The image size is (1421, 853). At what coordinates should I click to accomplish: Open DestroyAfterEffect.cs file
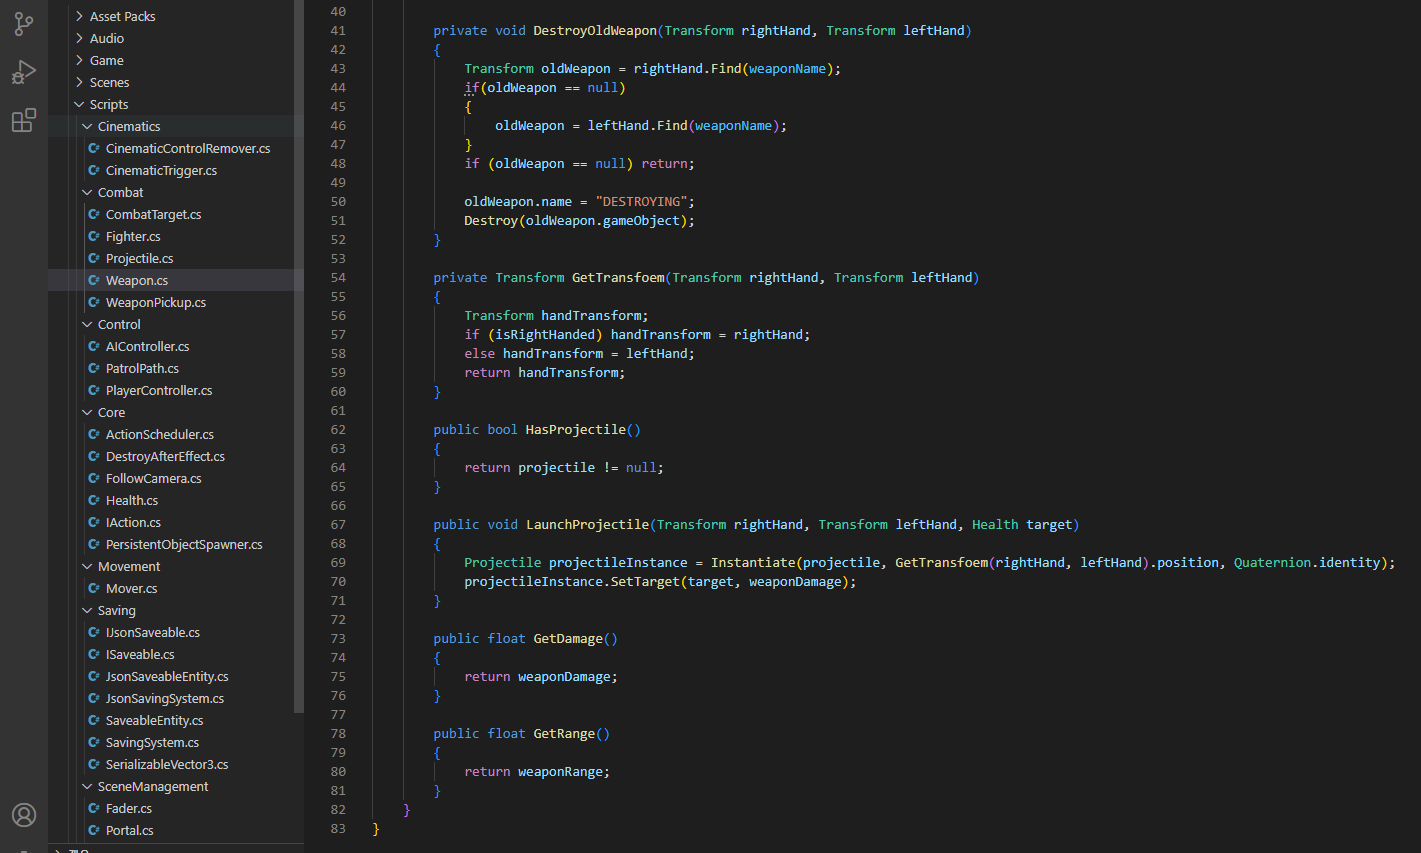pos(165,456)
